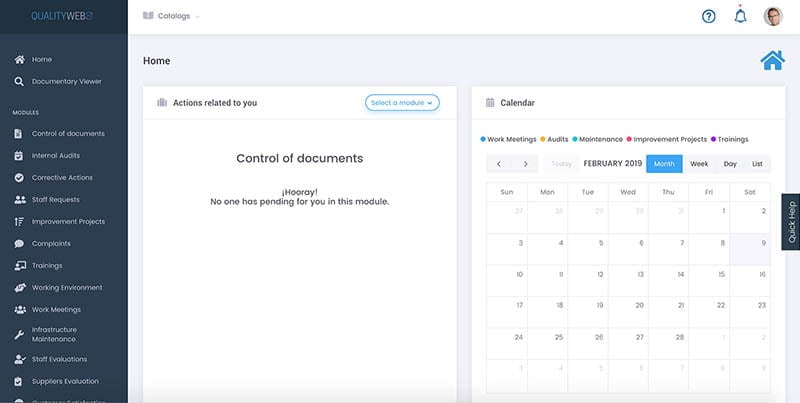800x403 pixels.
Task: Toggle Trainings legend dot in calendar
Action: pyautogui.click(x=713, y=139)
